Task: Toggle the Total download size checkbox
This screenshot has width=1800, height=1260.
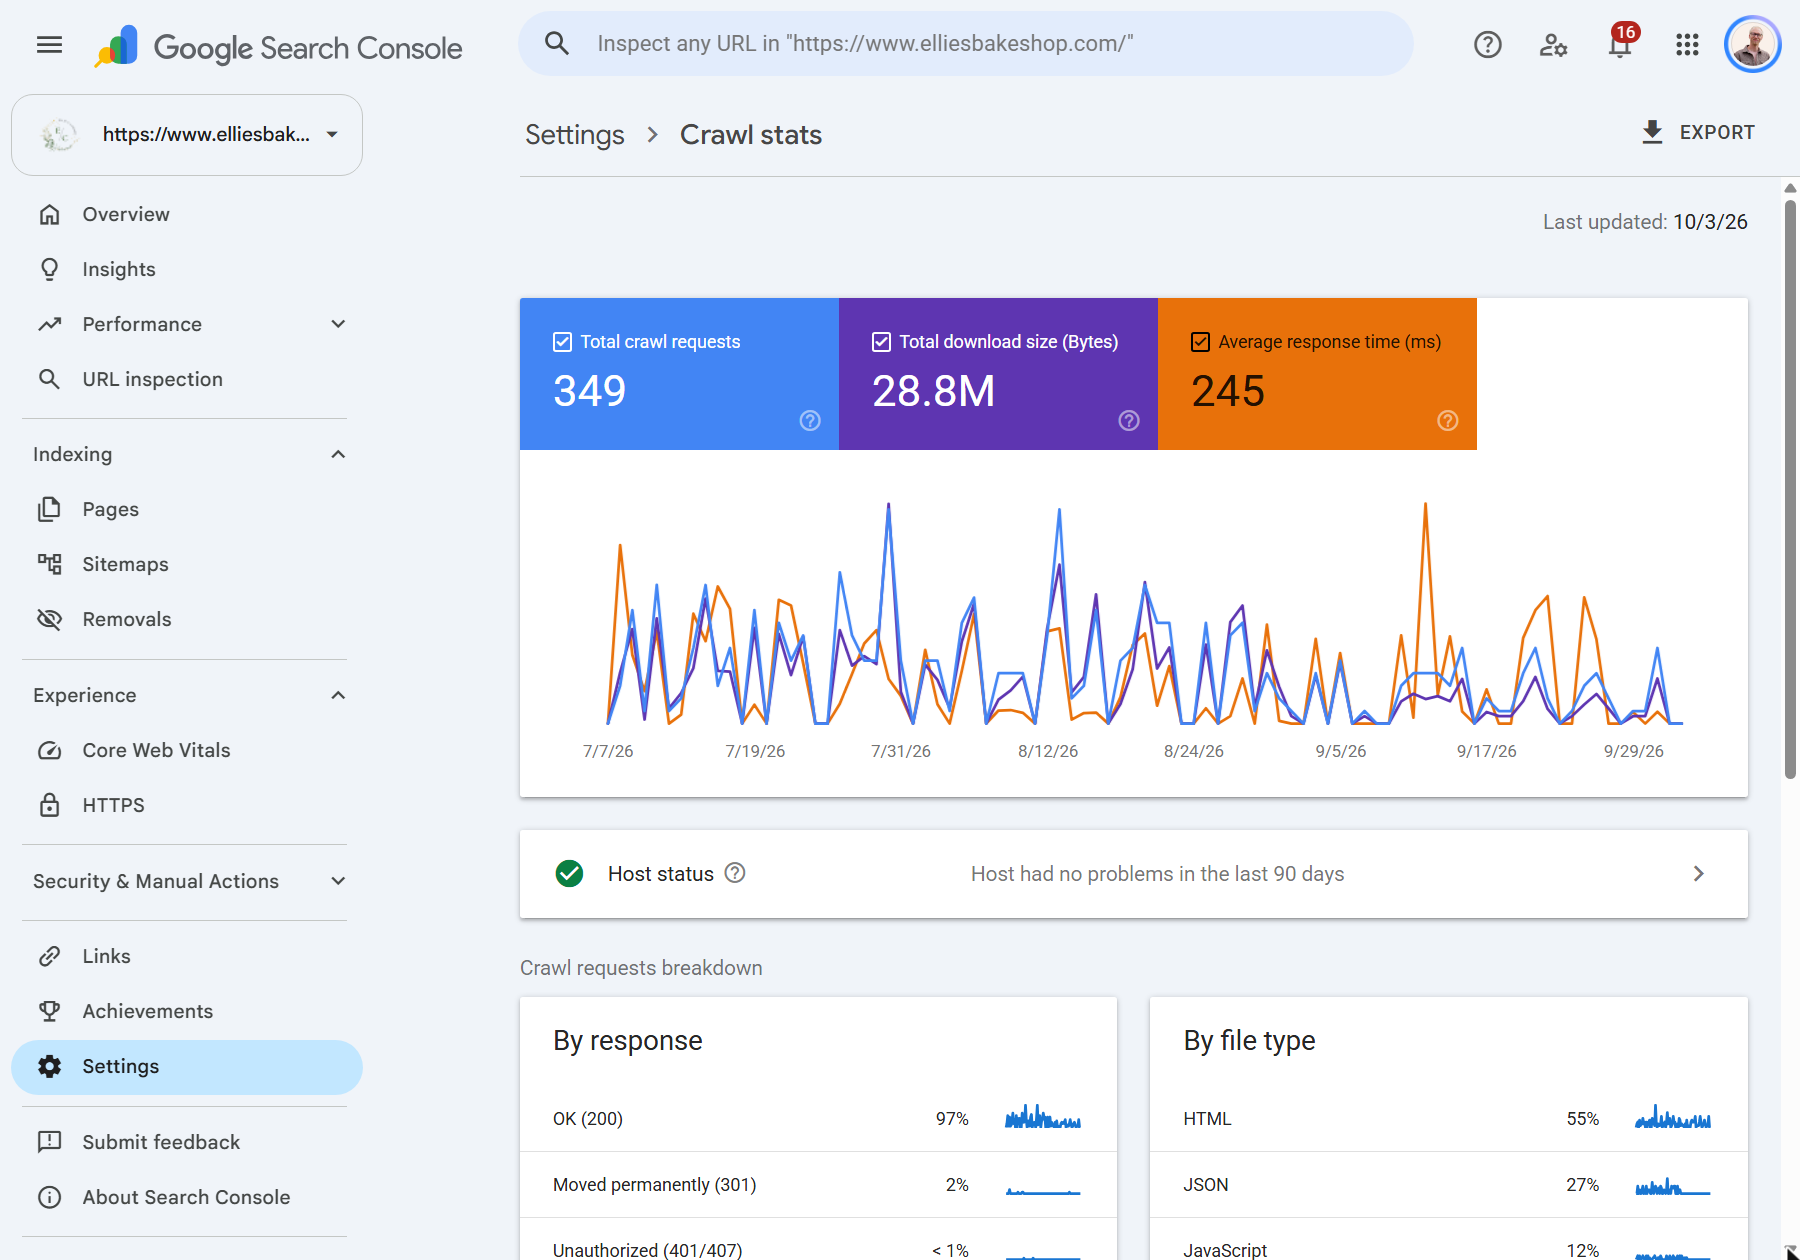Action: [881, 342]
